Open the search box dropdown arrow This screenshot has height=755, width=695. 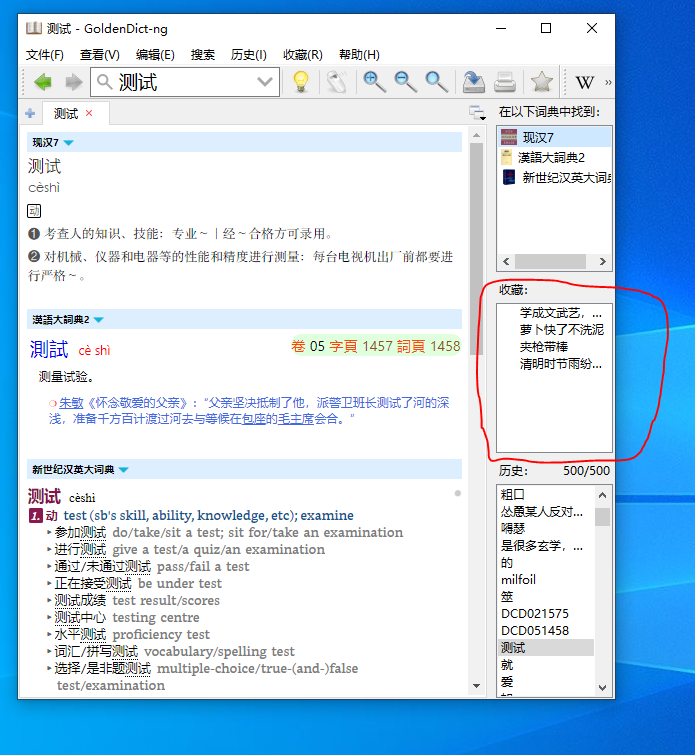[265, 82]
